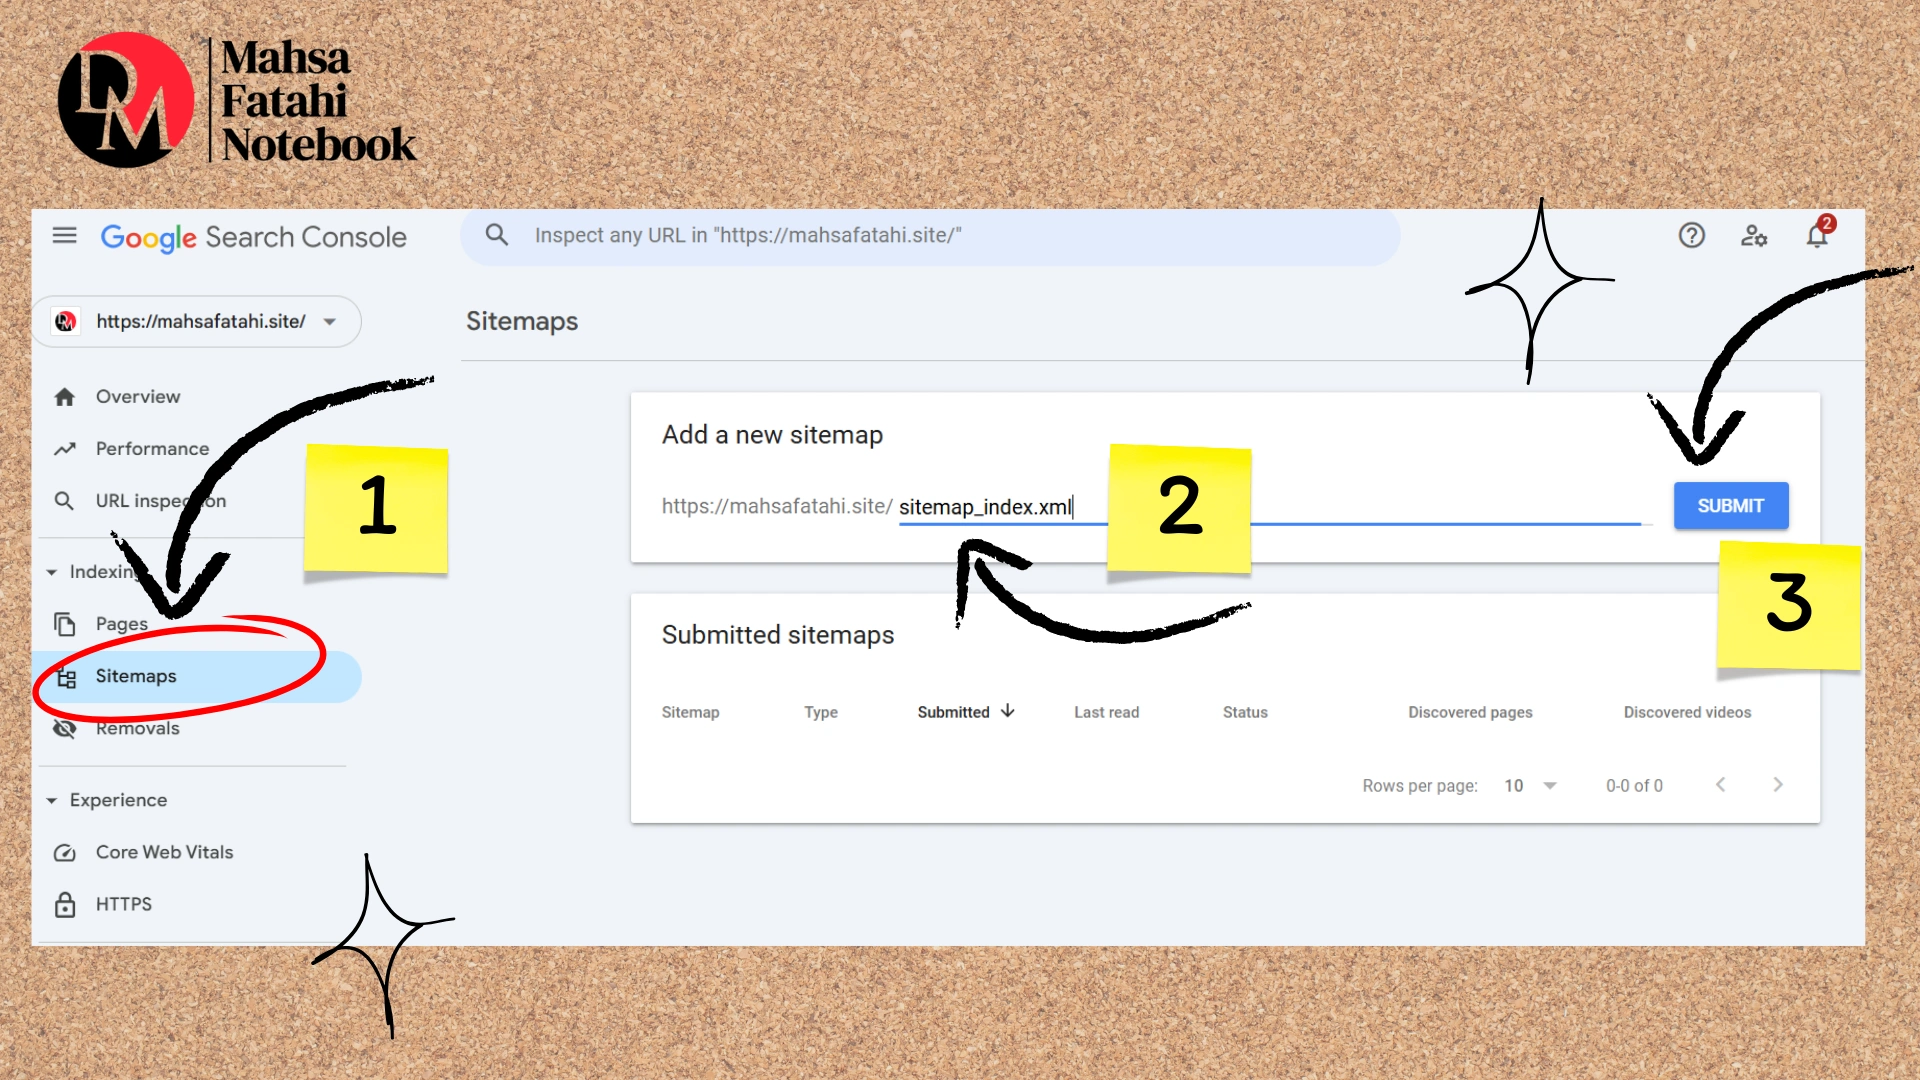Click the Add a new sitemap heading
This screenshot has height=1080, width=1920.
772,435
